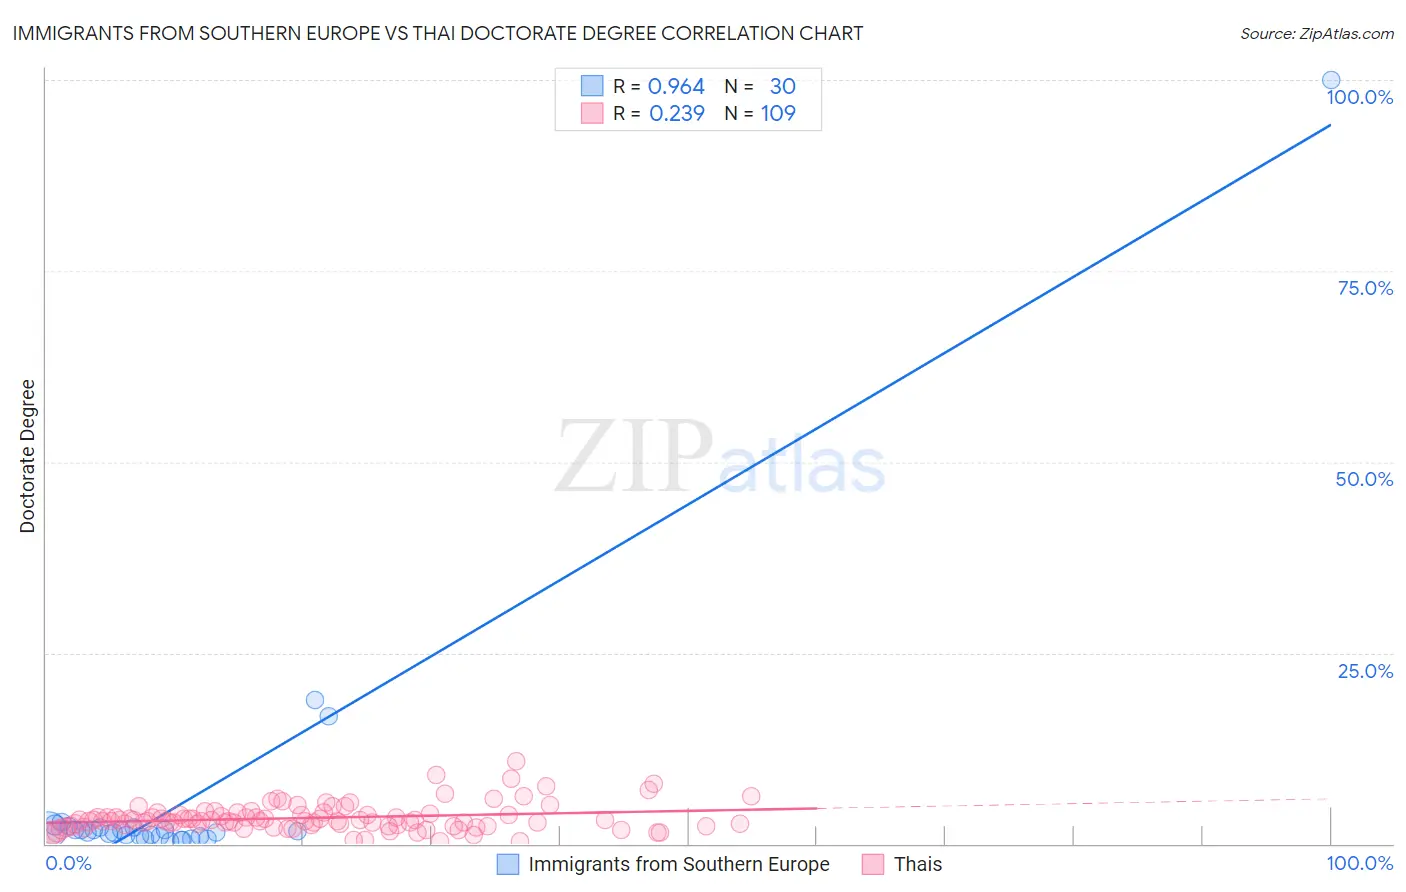Click the 75.0% y-axis label
The width and height of the screenshot is (1406, 892).
pyautogui.click(x=1365, y=288)
